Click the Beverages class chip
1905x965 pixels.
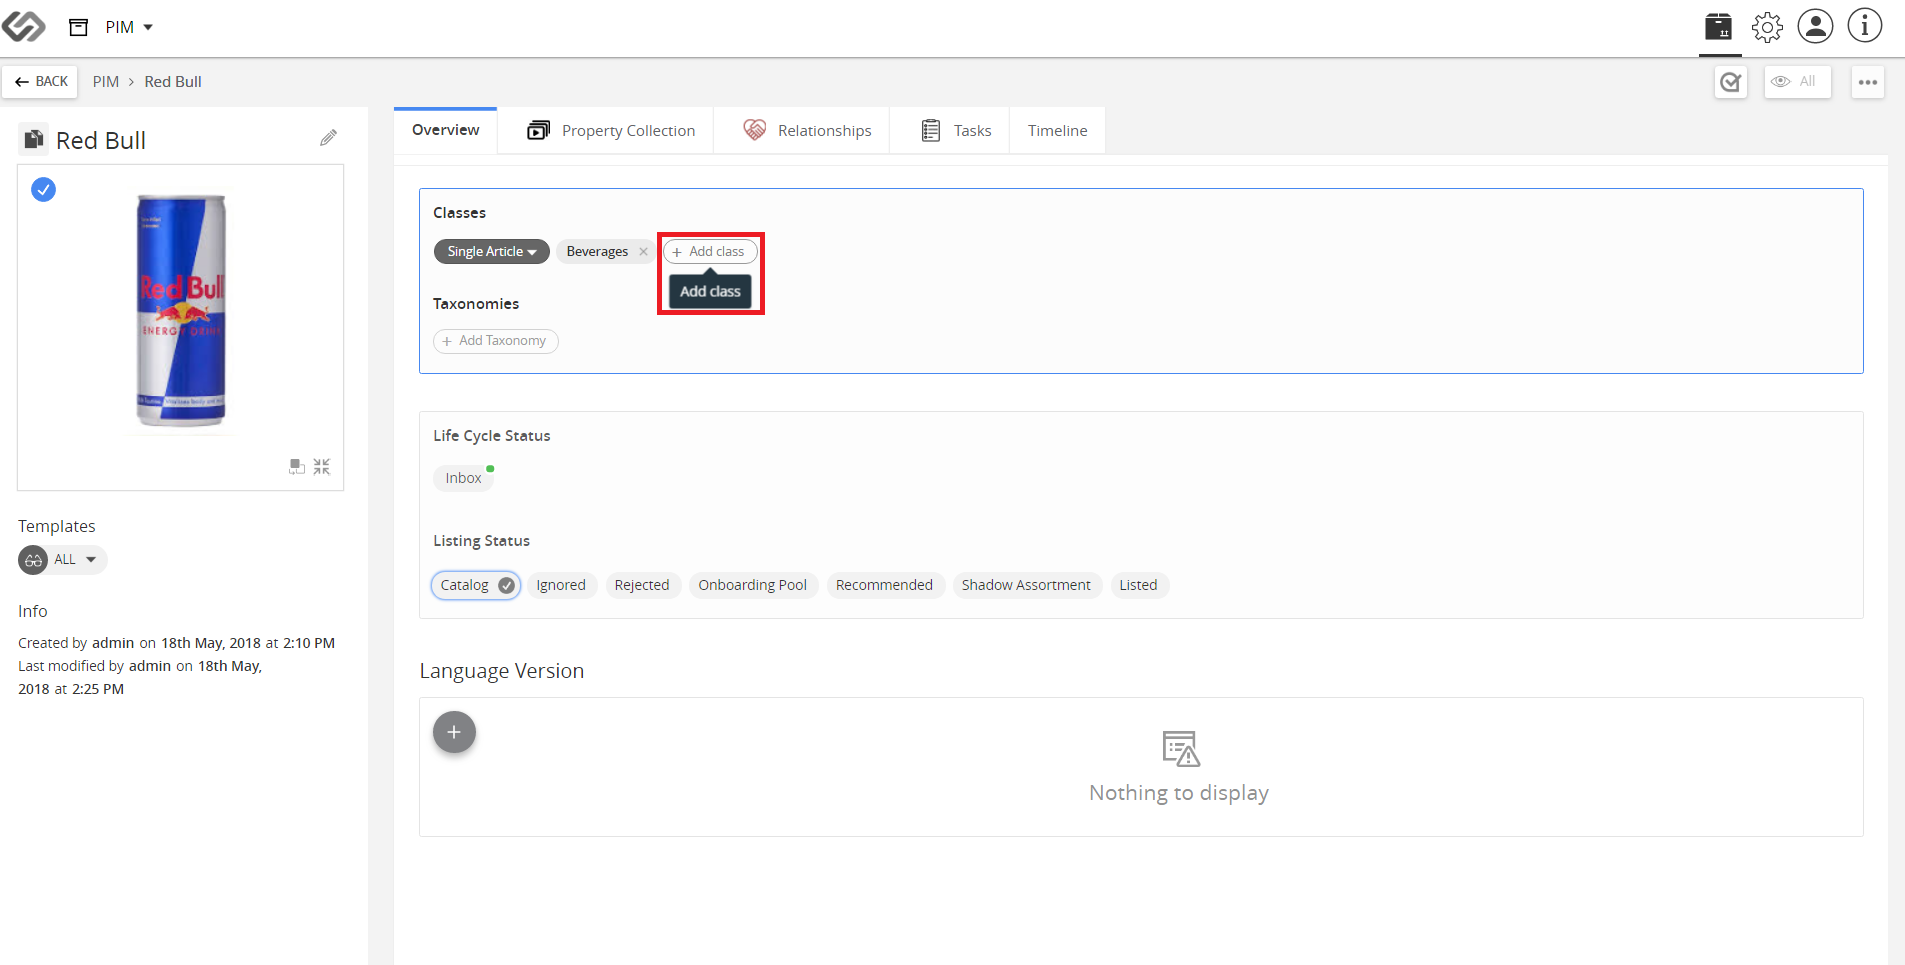597,252
